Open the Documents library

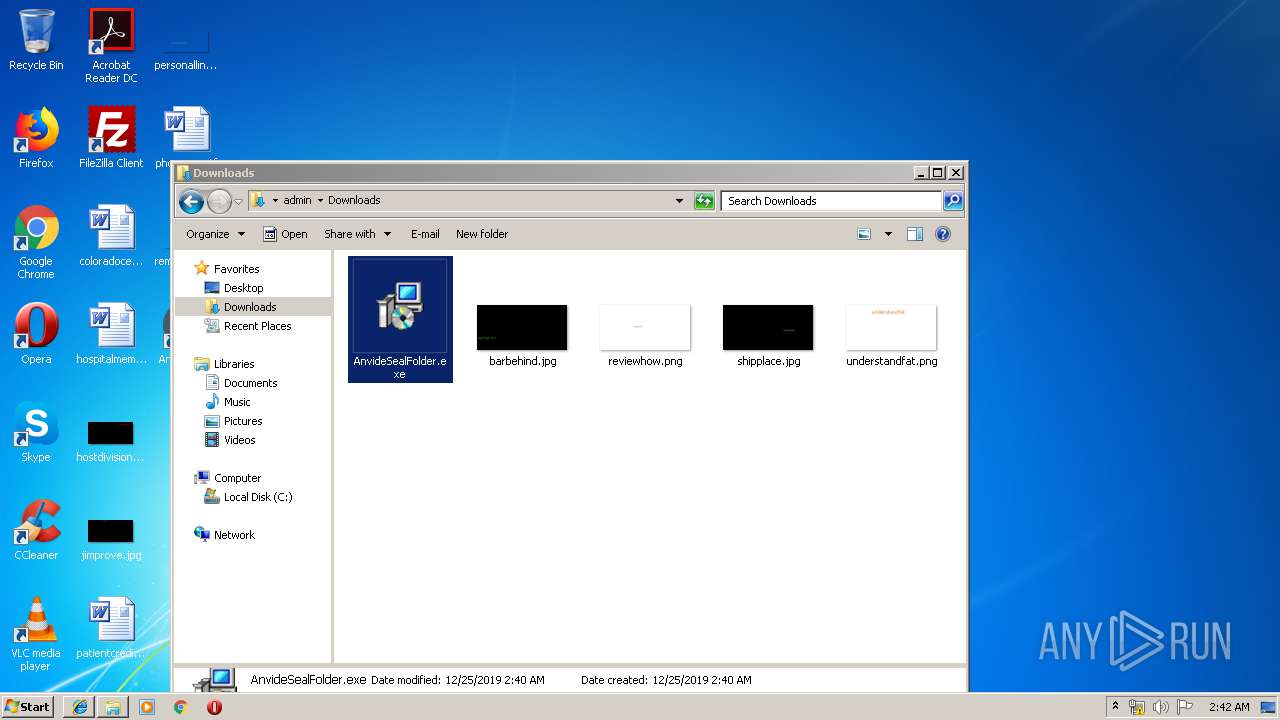(x=241, y=383)
